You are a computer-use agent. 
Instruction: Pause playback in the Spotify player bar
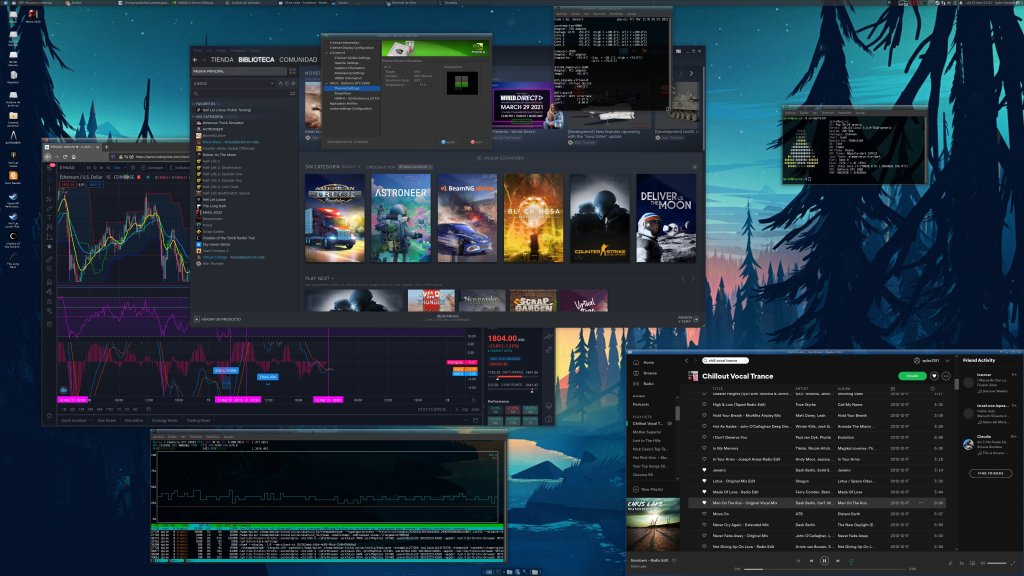pyautogui.click(x=824, y=561)
